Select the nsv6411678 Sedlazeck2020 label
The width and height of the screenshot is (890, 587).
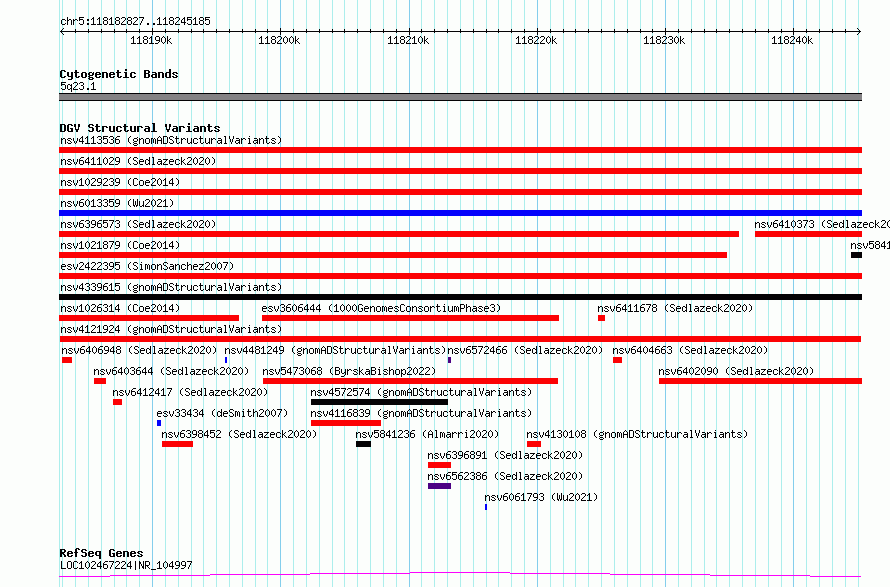(675, 308)
